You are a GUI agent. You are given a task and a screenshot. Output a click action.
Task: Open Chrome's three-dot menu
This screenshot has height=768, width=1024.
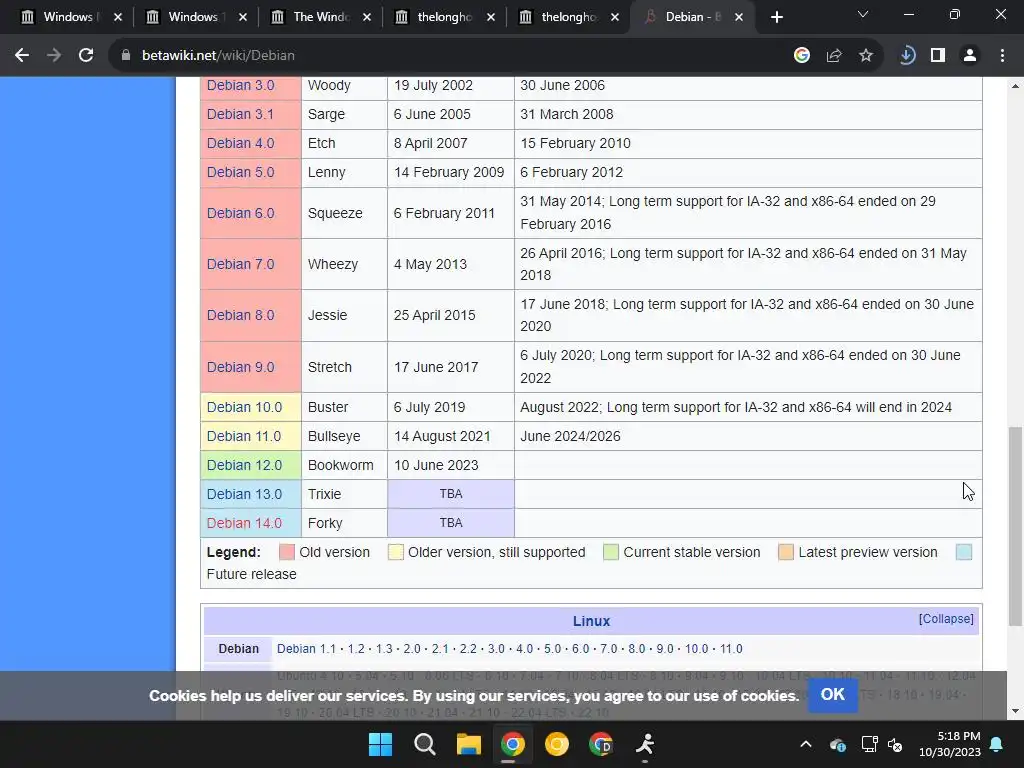point(1002,56)
